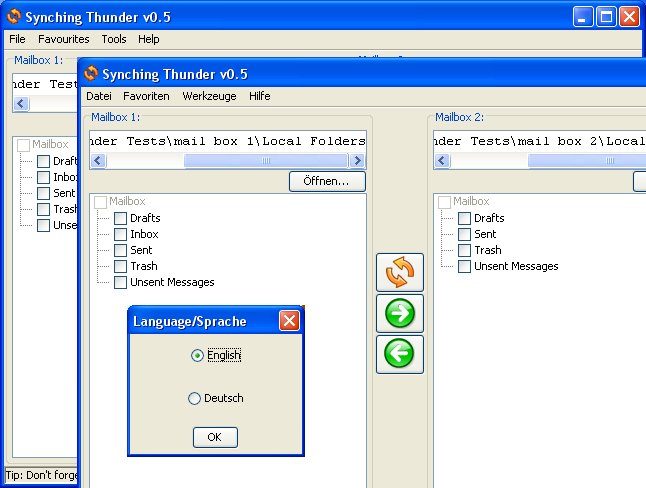Screen dimensions: 646x488
Task: Click the Mailbox 2 path text field
Action: point(540,141)
